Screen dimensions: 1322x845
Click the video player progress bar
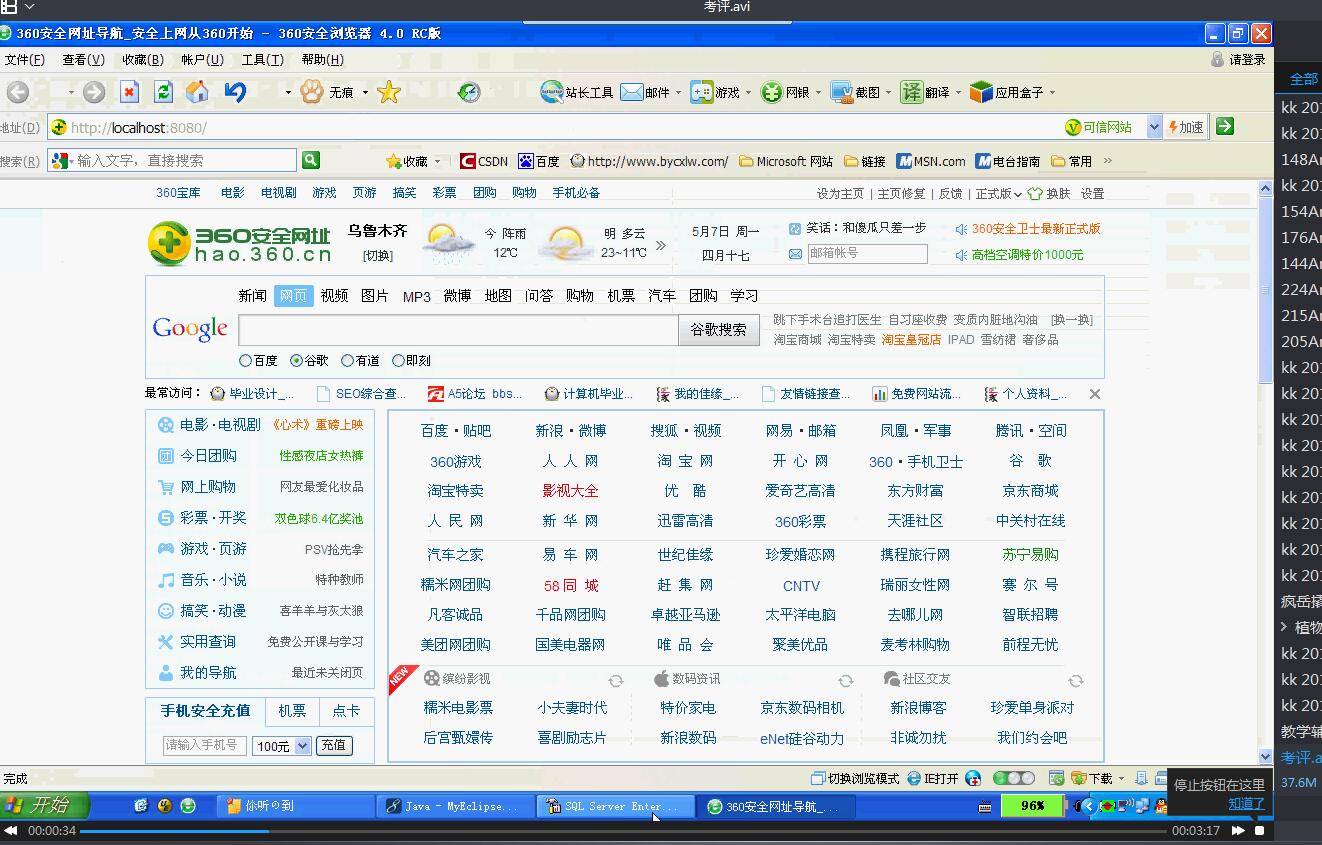pos(622,831)
